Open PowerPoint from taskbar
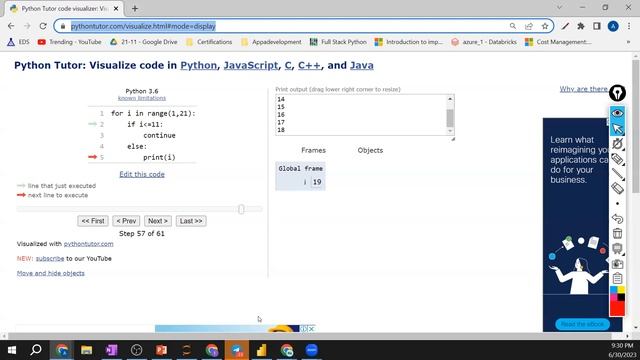The height and width of the screenshot is (360, 640). pos(162,350)
